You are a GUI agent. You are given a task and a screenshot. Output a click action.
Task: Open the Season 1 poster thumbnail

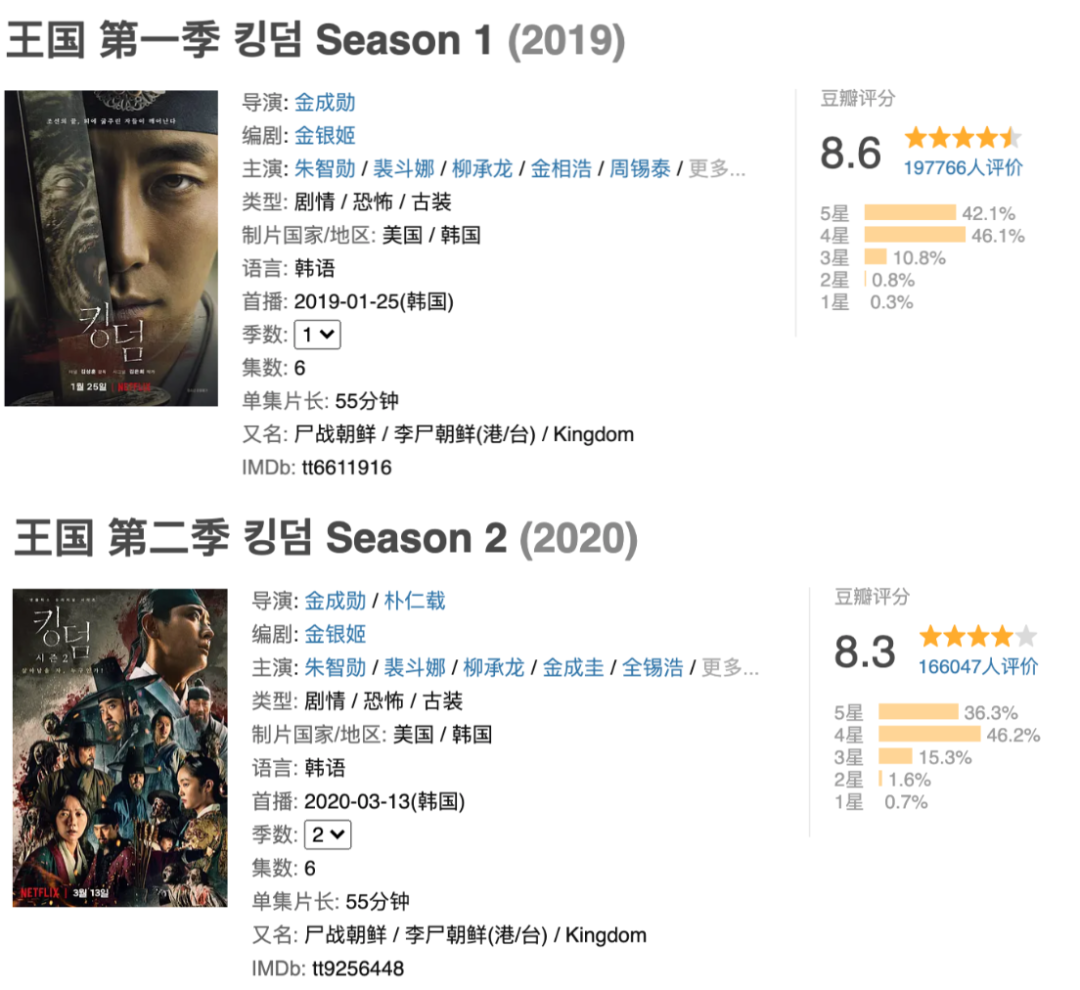pos(111,248)
